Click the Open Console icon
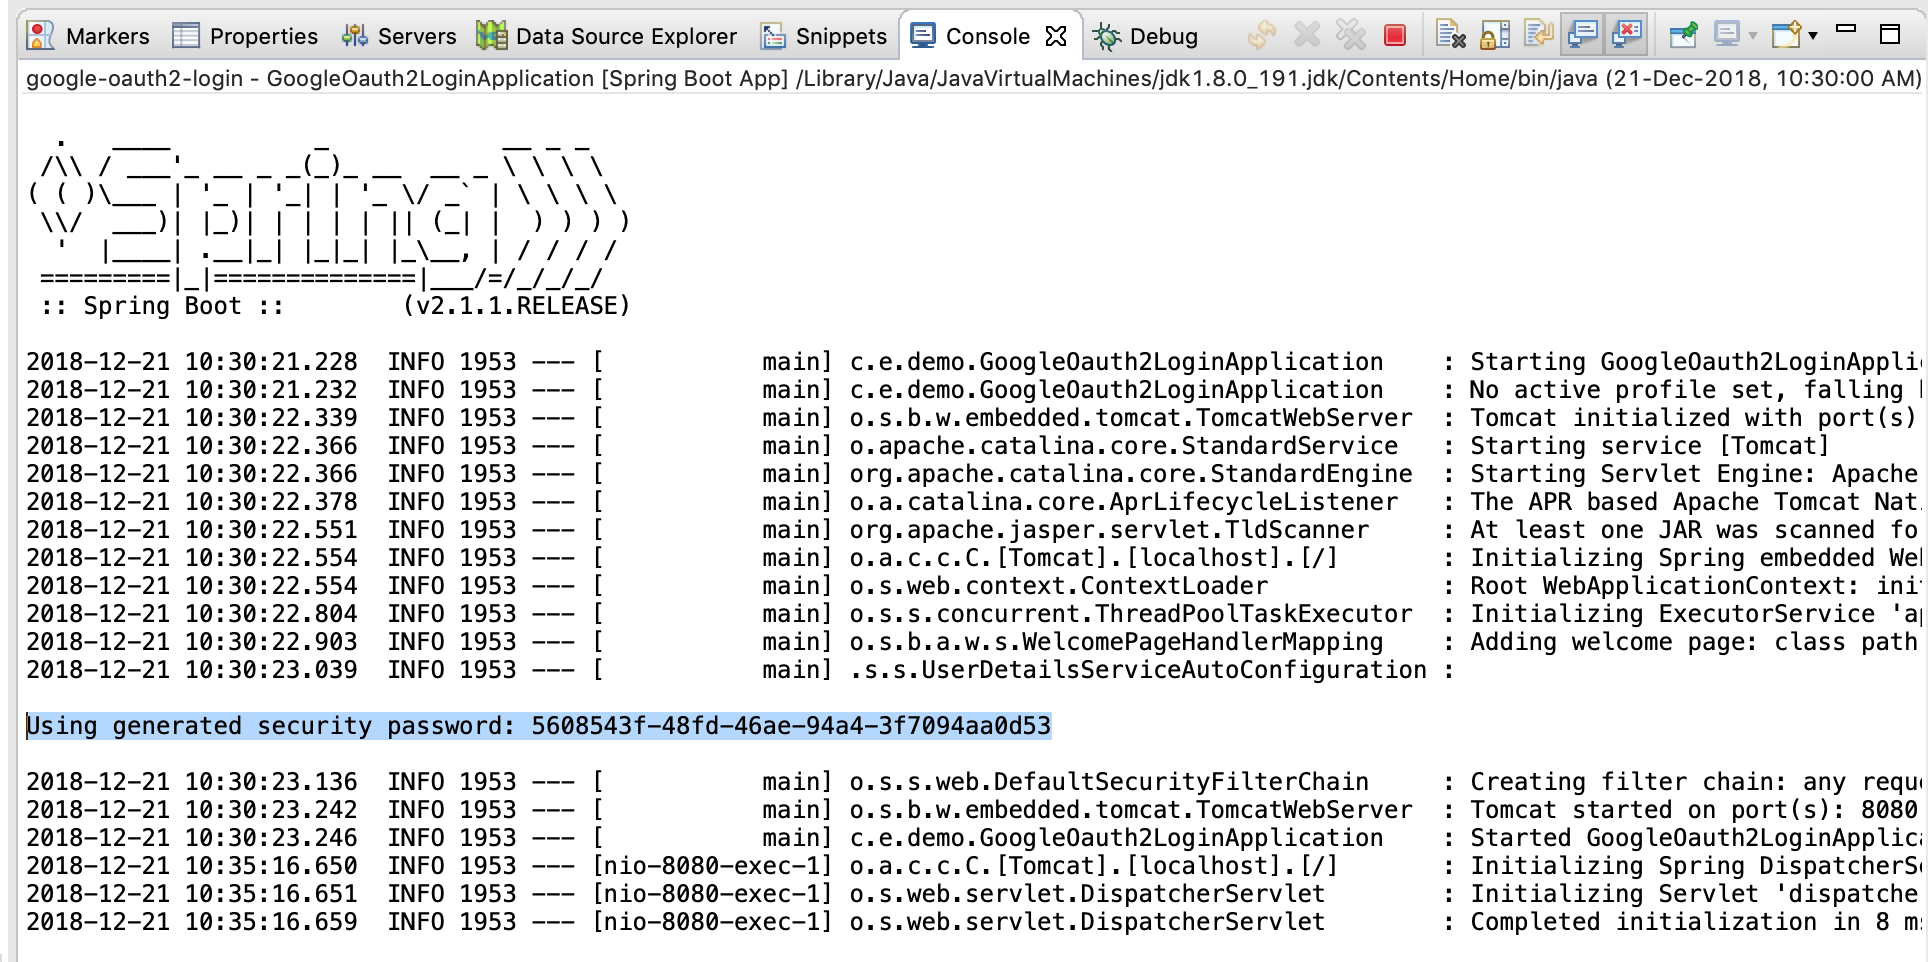The height and width of the screenshot is (962, 1928). (1787, 36)
